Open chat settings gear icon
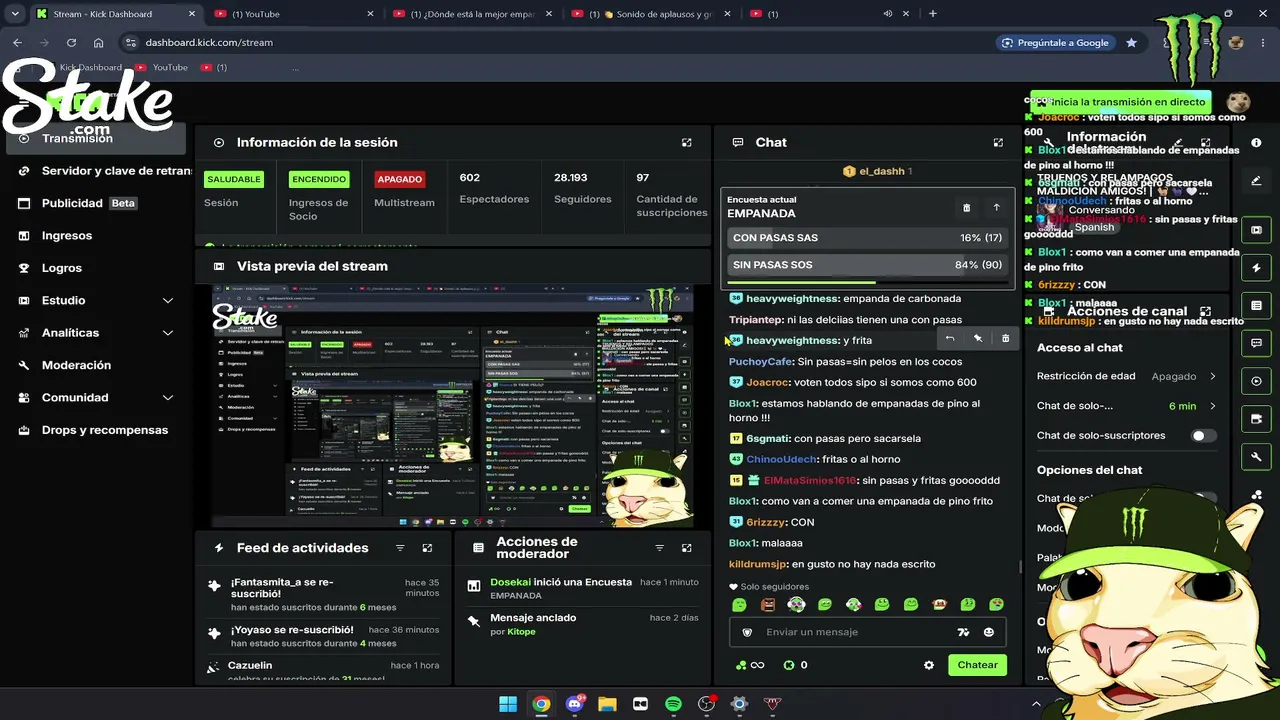The height and width of the screenshot is (720, 1280). point(929,665)
